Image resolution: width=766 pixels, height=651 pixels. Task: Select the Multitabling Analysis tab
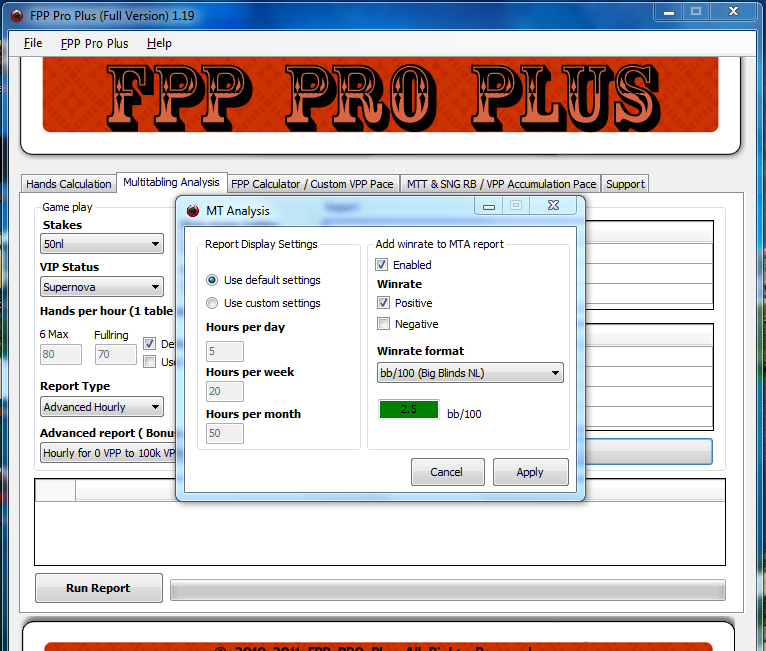(171, 182)
